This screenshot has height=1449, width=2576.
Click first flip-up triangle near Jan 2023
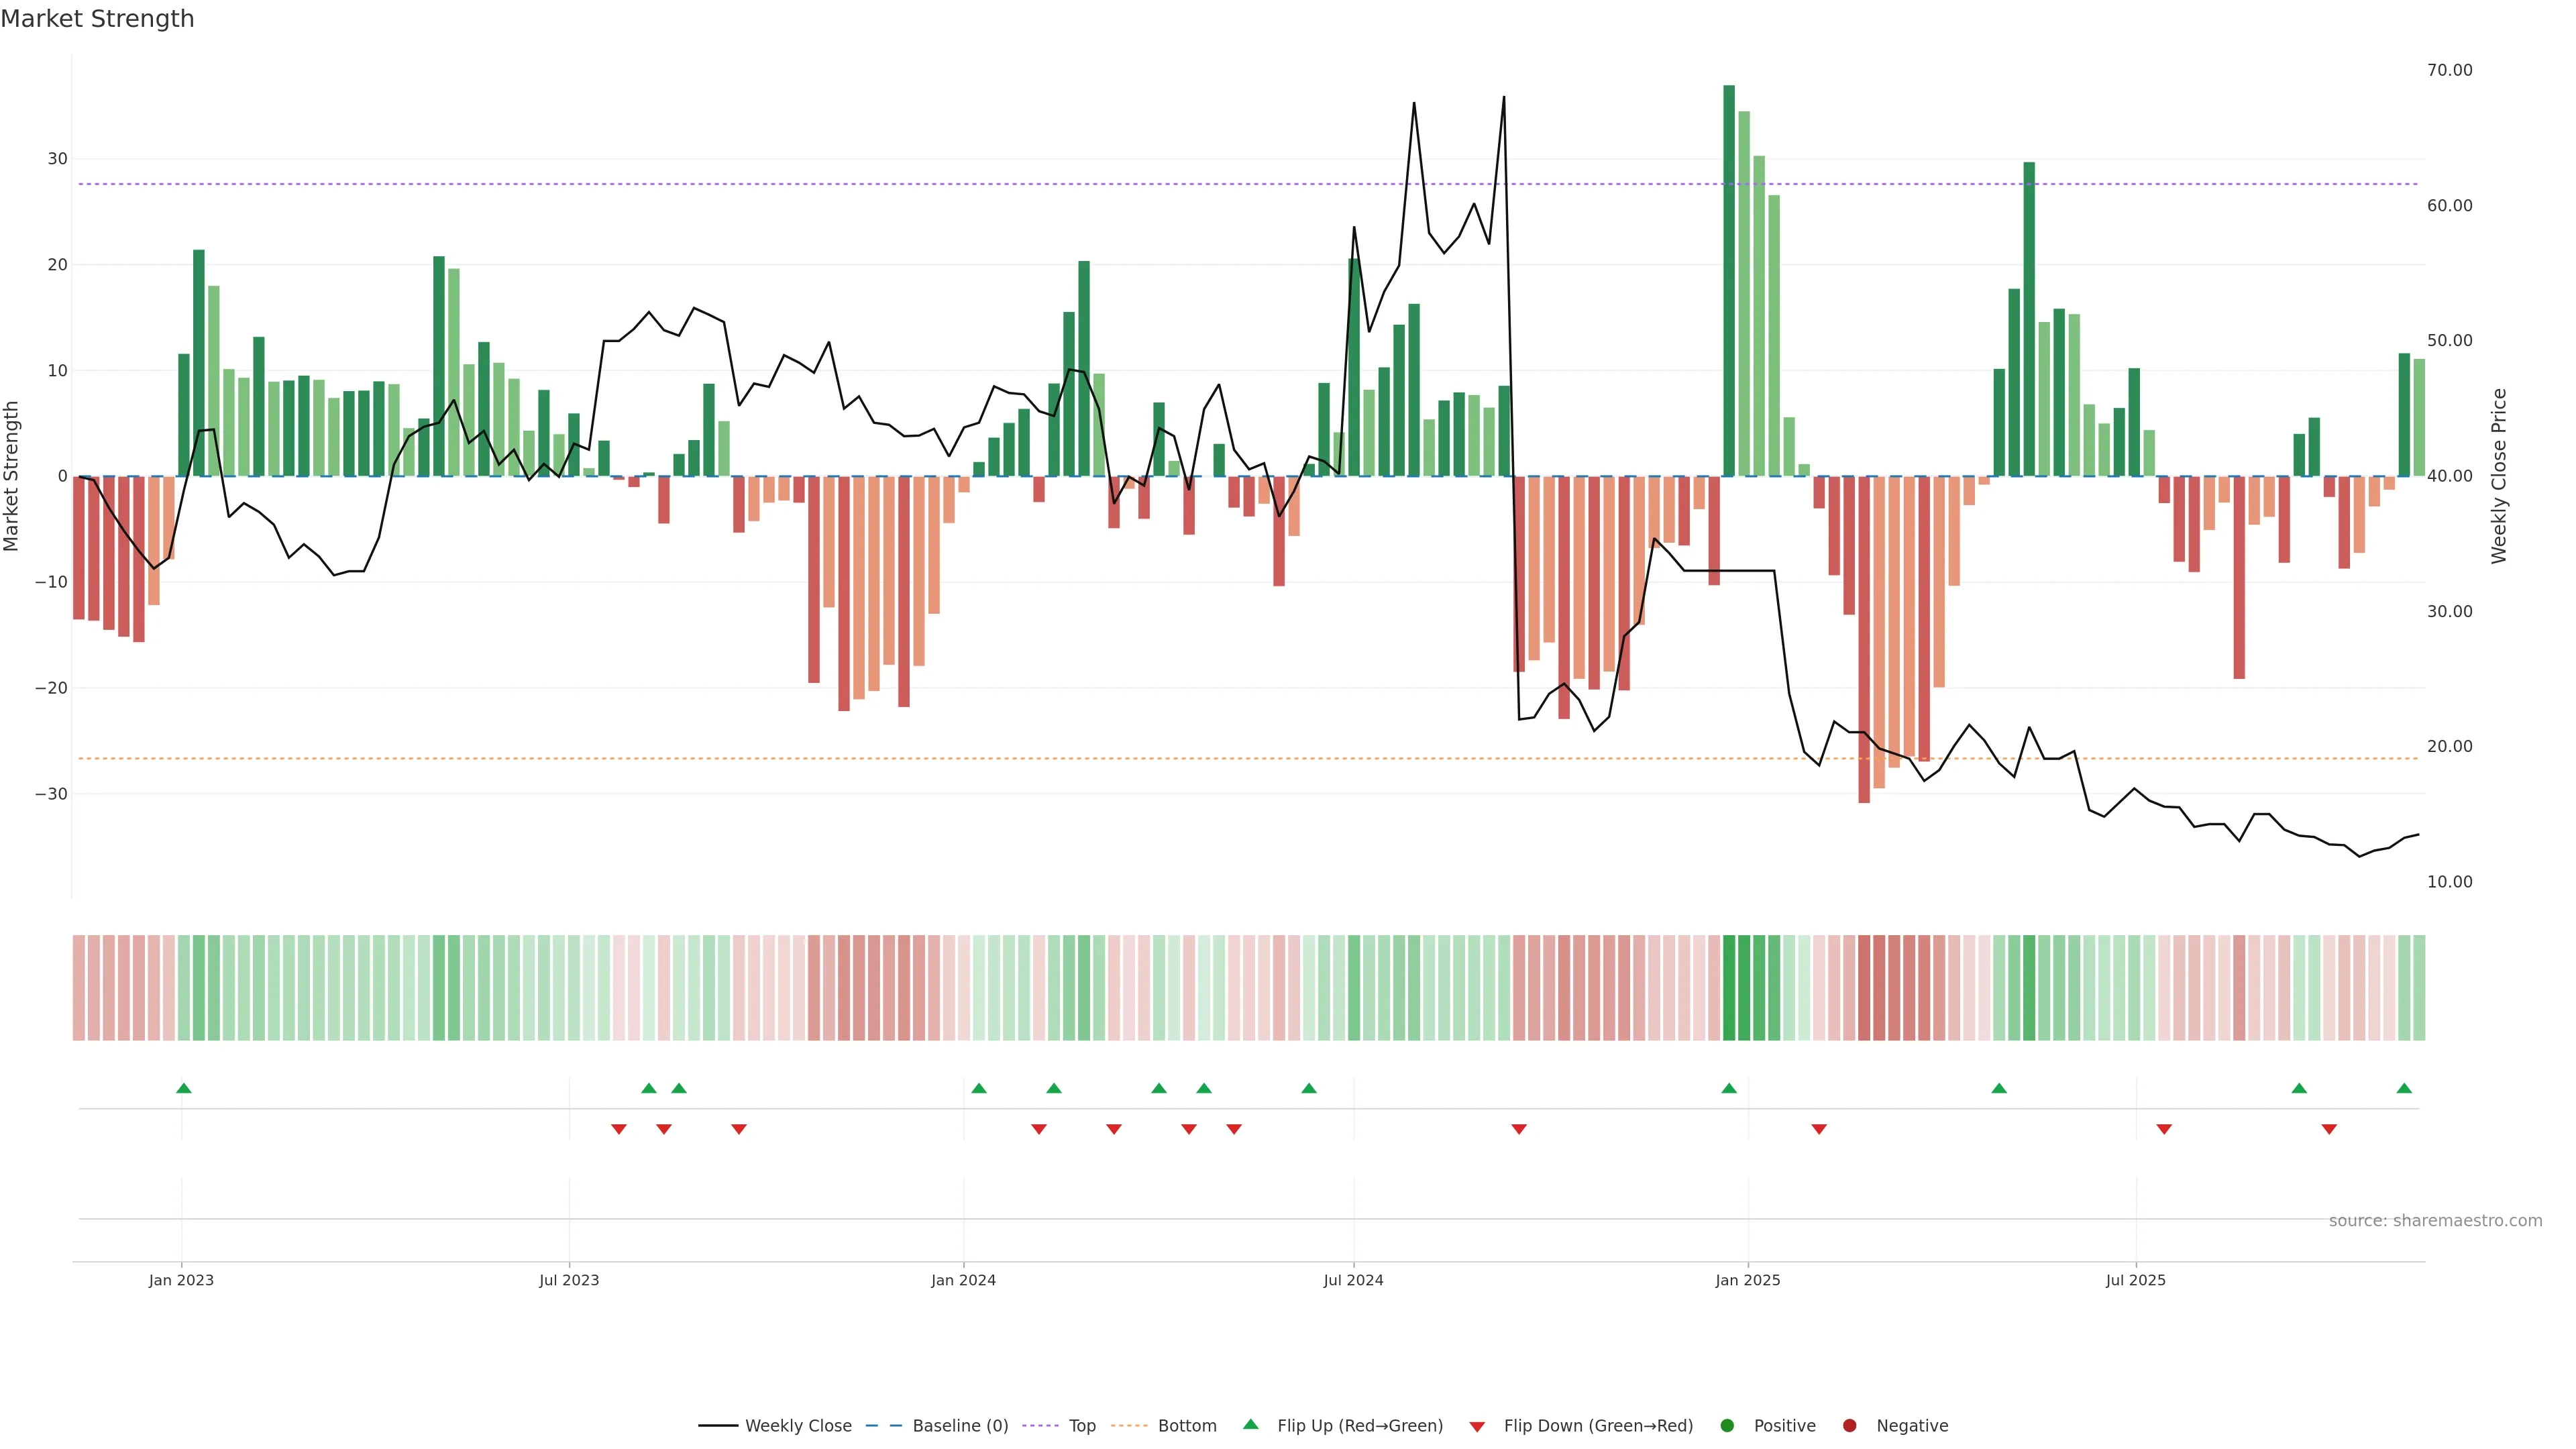184,1088
